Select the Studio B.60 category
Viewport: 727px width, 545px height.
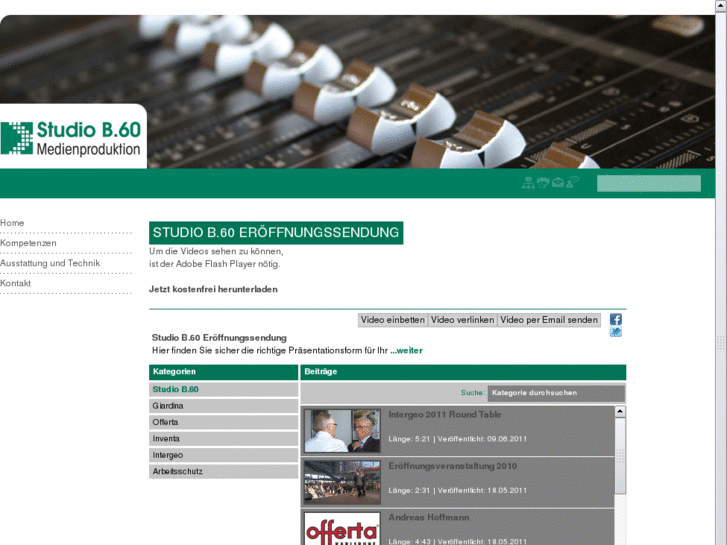[x=223, y=389]
